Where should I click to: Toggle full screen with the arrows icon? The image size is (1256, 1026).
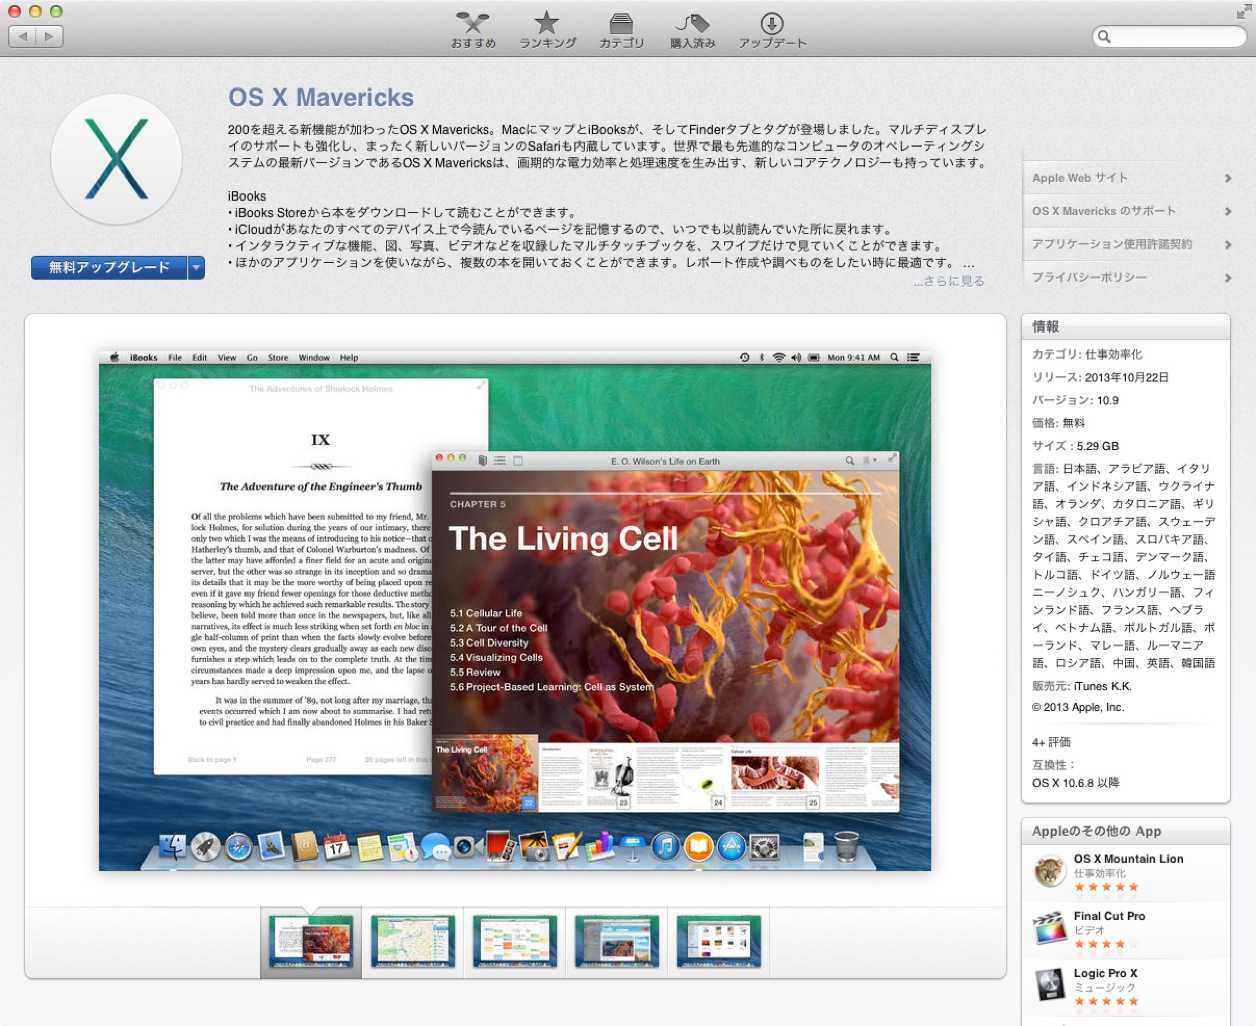1243,12
